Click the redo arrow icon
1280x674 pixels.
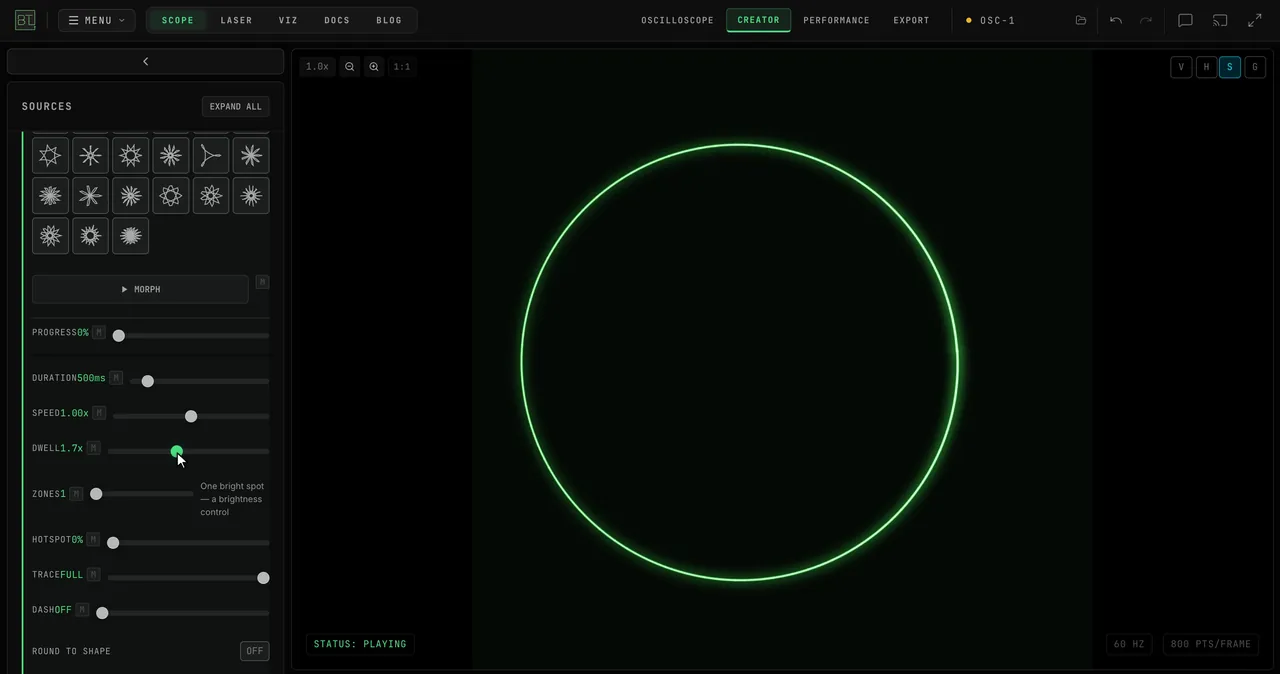(x=1146, y=20)
